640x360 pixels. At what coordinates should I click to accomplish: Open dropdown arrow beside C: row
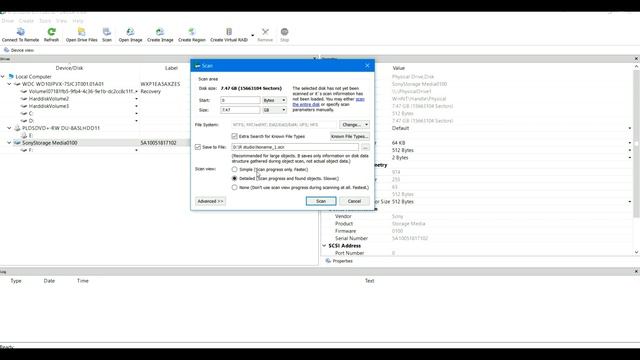pyautogui.click(x=136, y=113)
